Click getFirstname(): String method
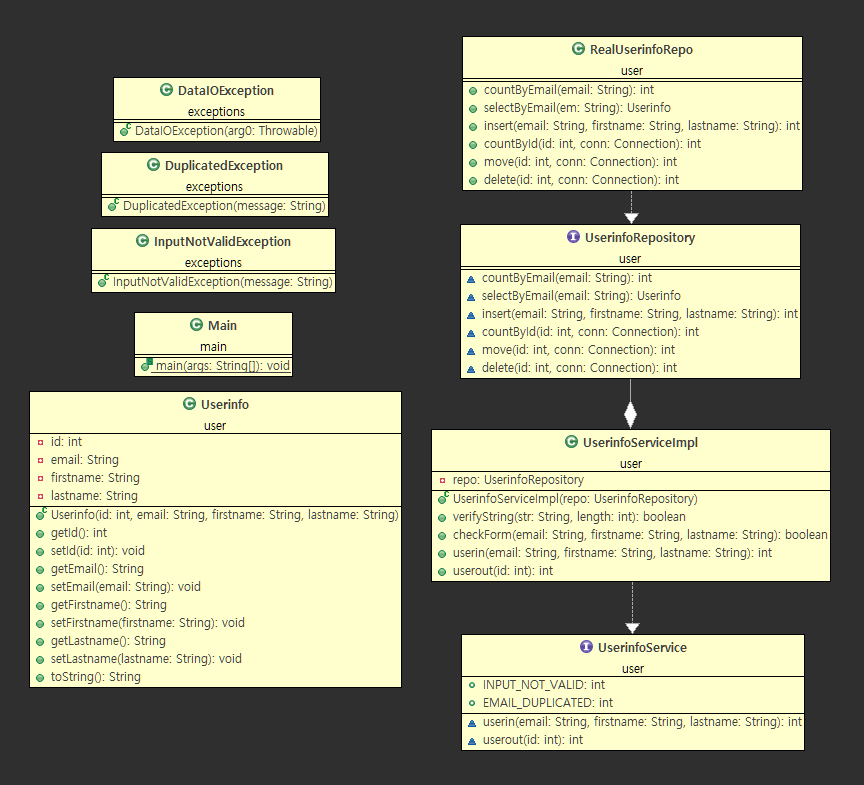The height and width of the screenshot is (785, 864). click(x=109, y=605)
